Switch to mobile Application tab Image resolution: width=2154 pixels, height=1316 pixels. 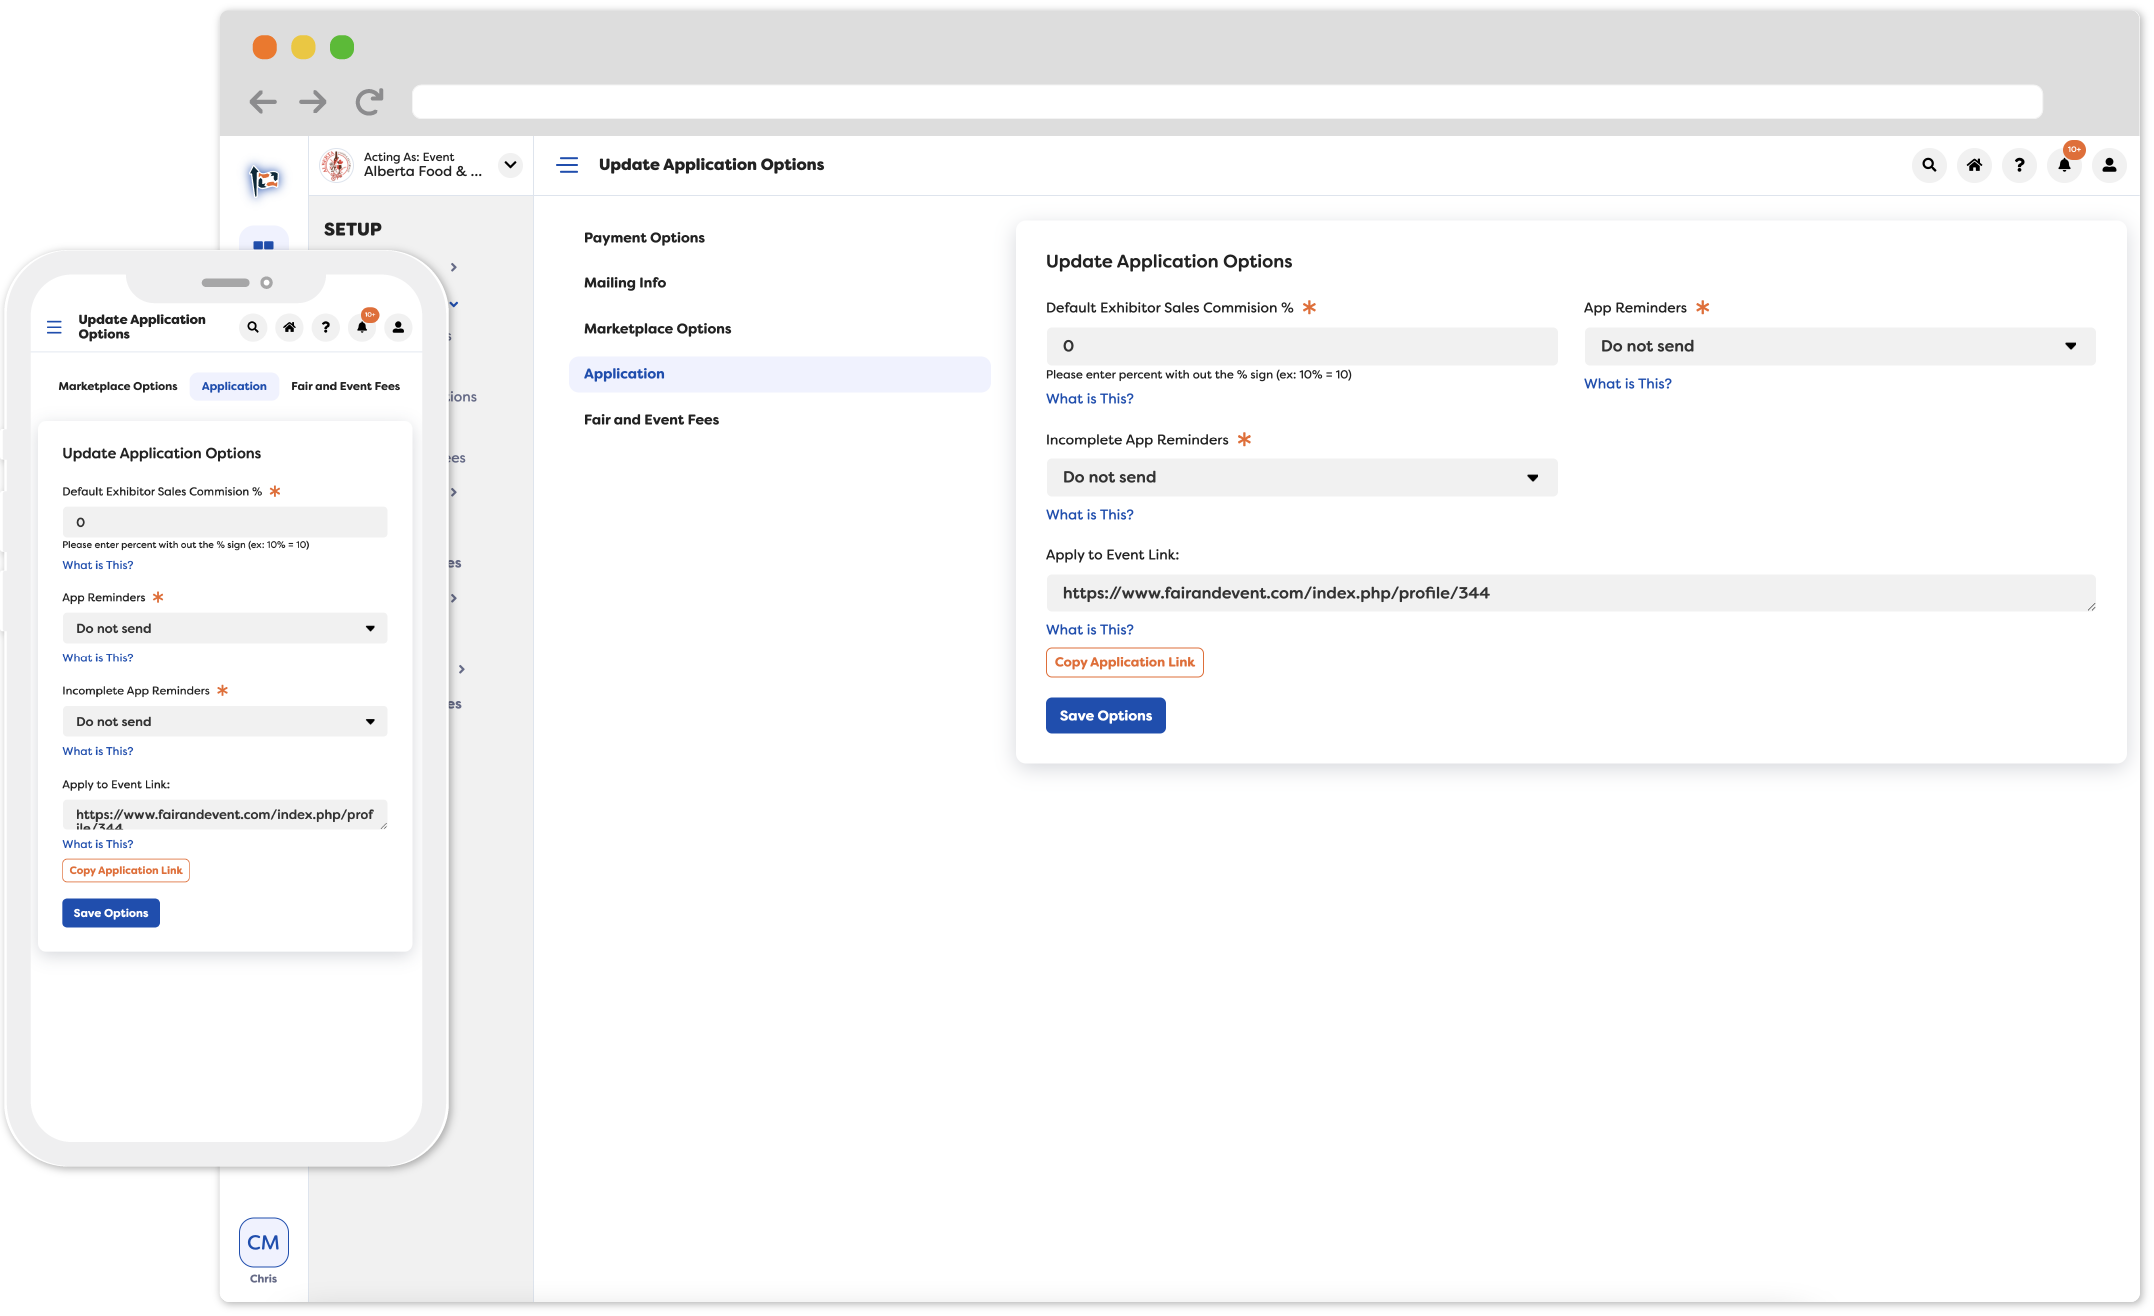(234, 386)
